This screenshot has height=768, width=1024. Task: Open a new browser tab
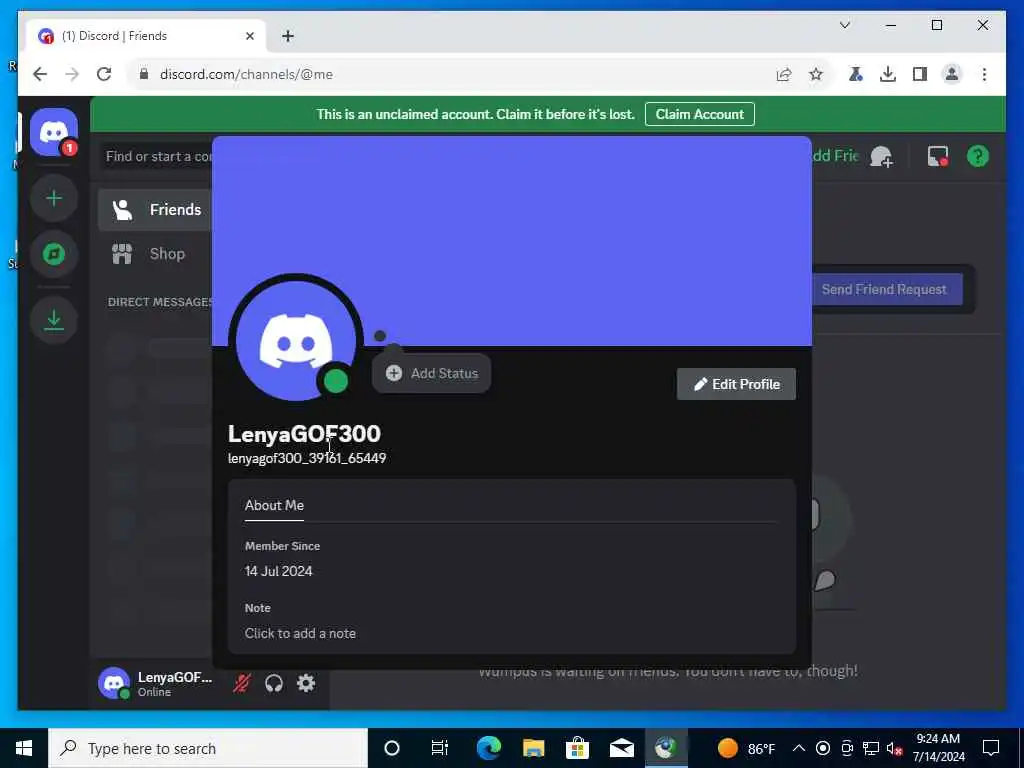click(x=288, y=37)
